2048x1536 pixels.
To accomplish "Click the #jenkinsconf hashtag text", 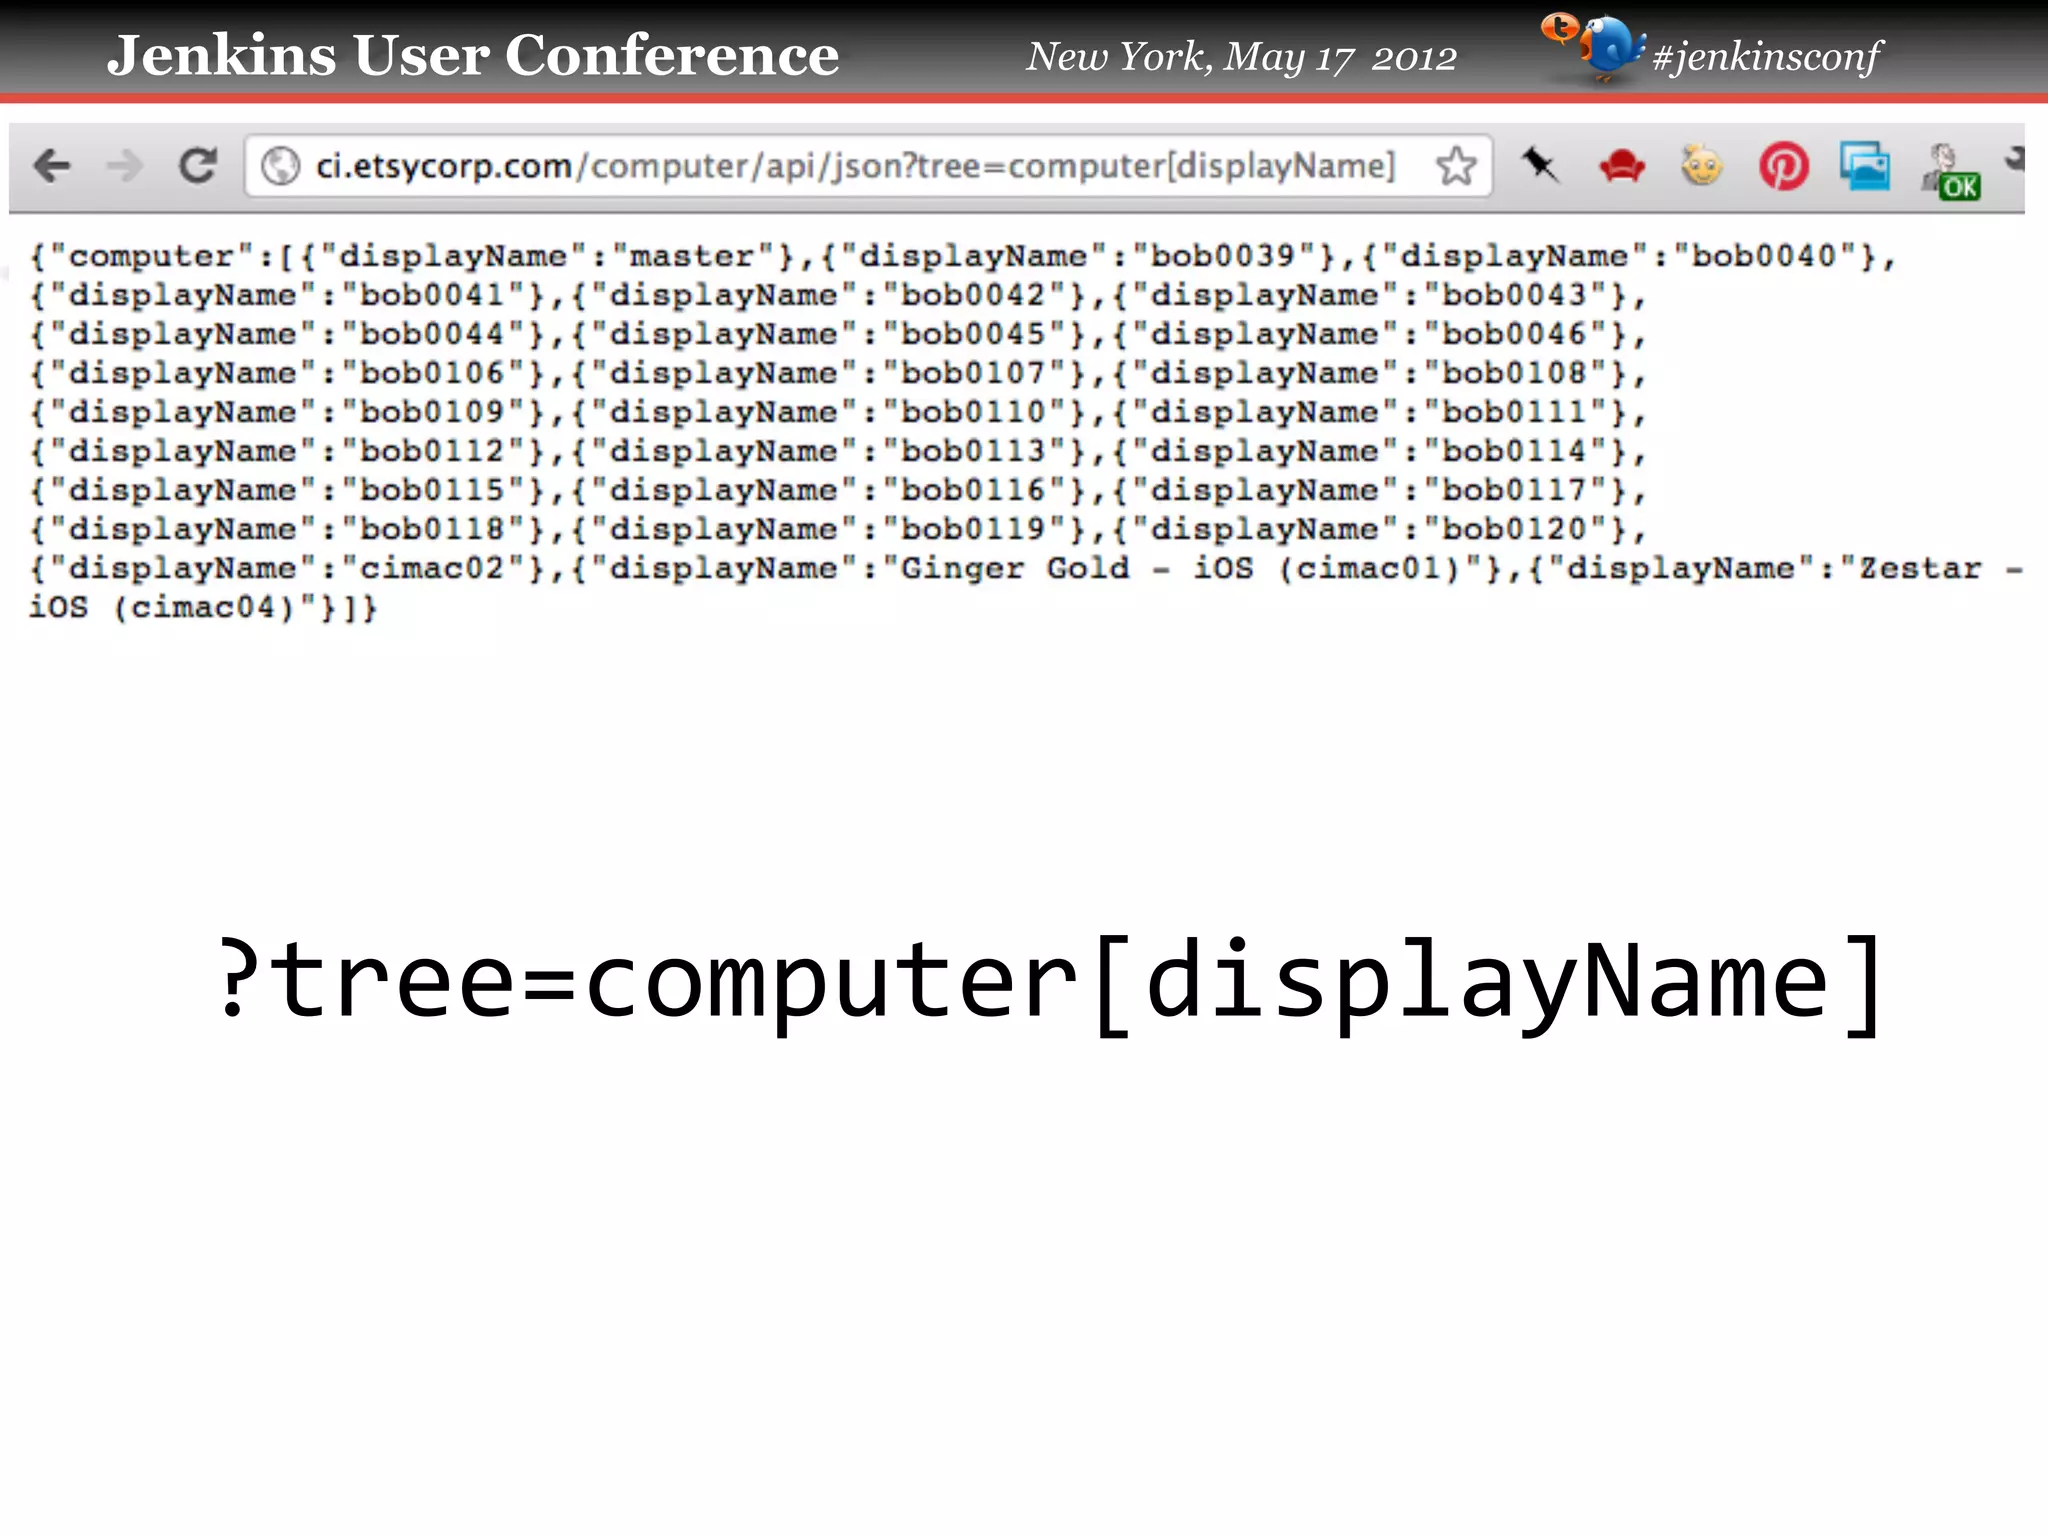I will (1767, 56).
